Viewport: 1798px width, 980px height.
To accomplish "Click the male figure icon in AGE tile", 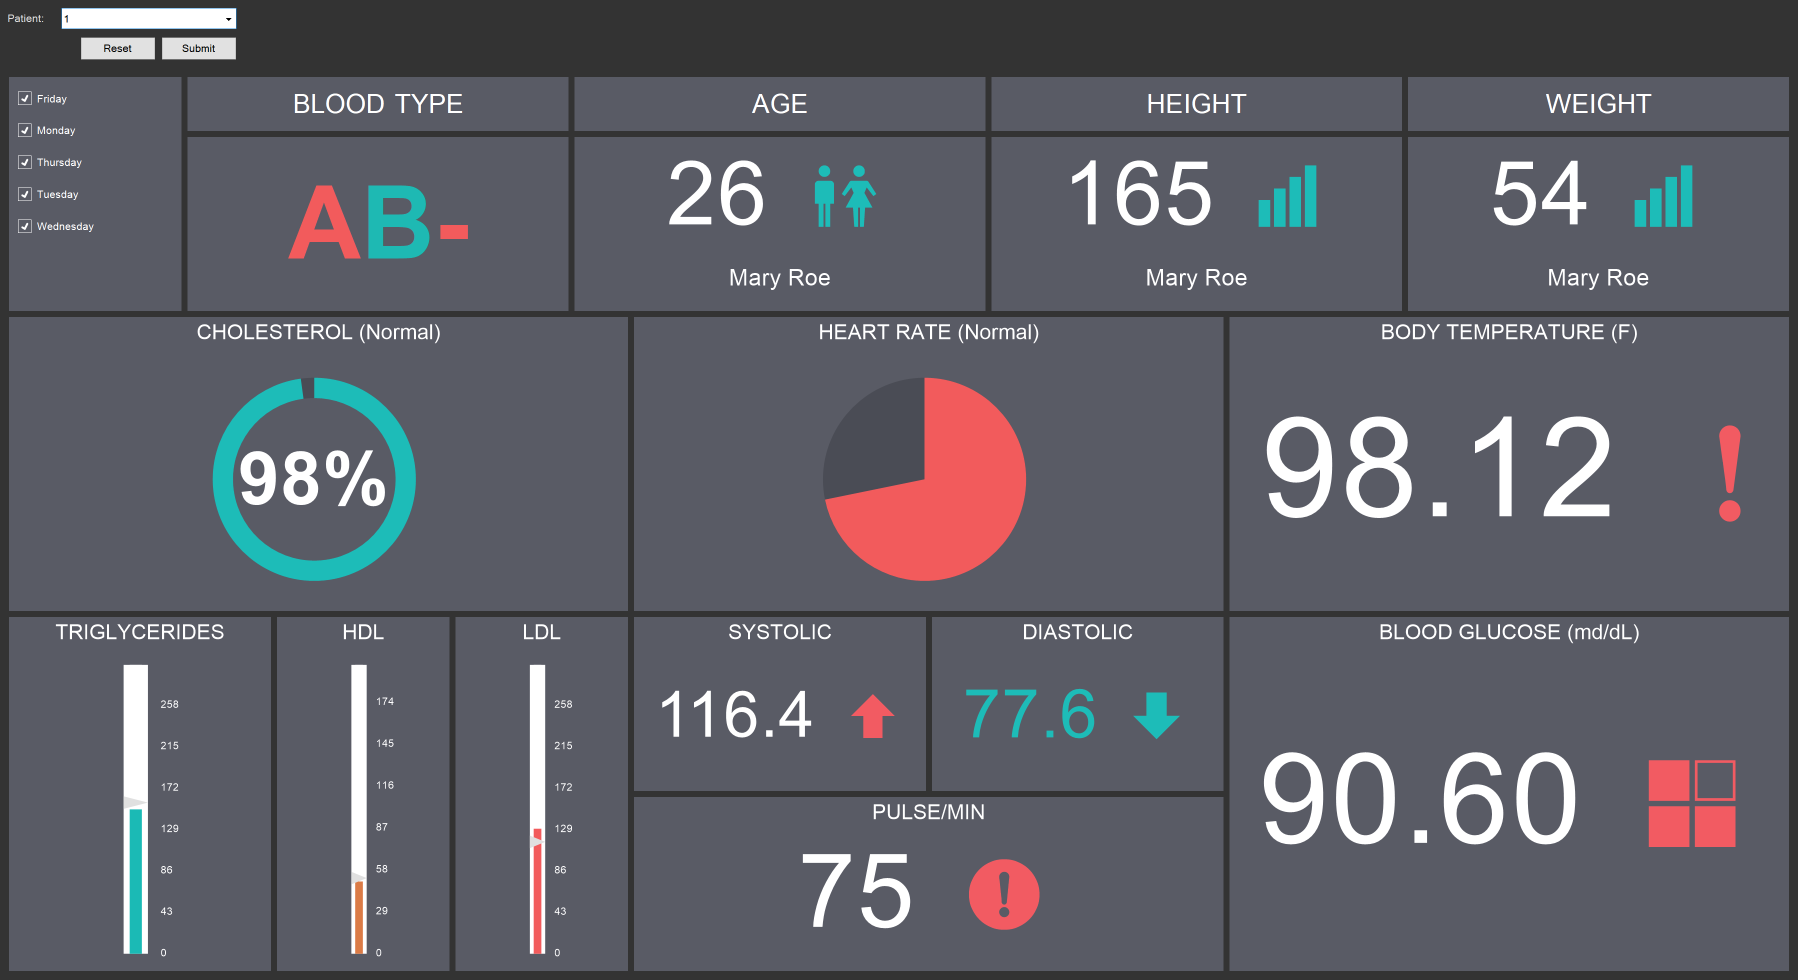I will tap(826, 198).
